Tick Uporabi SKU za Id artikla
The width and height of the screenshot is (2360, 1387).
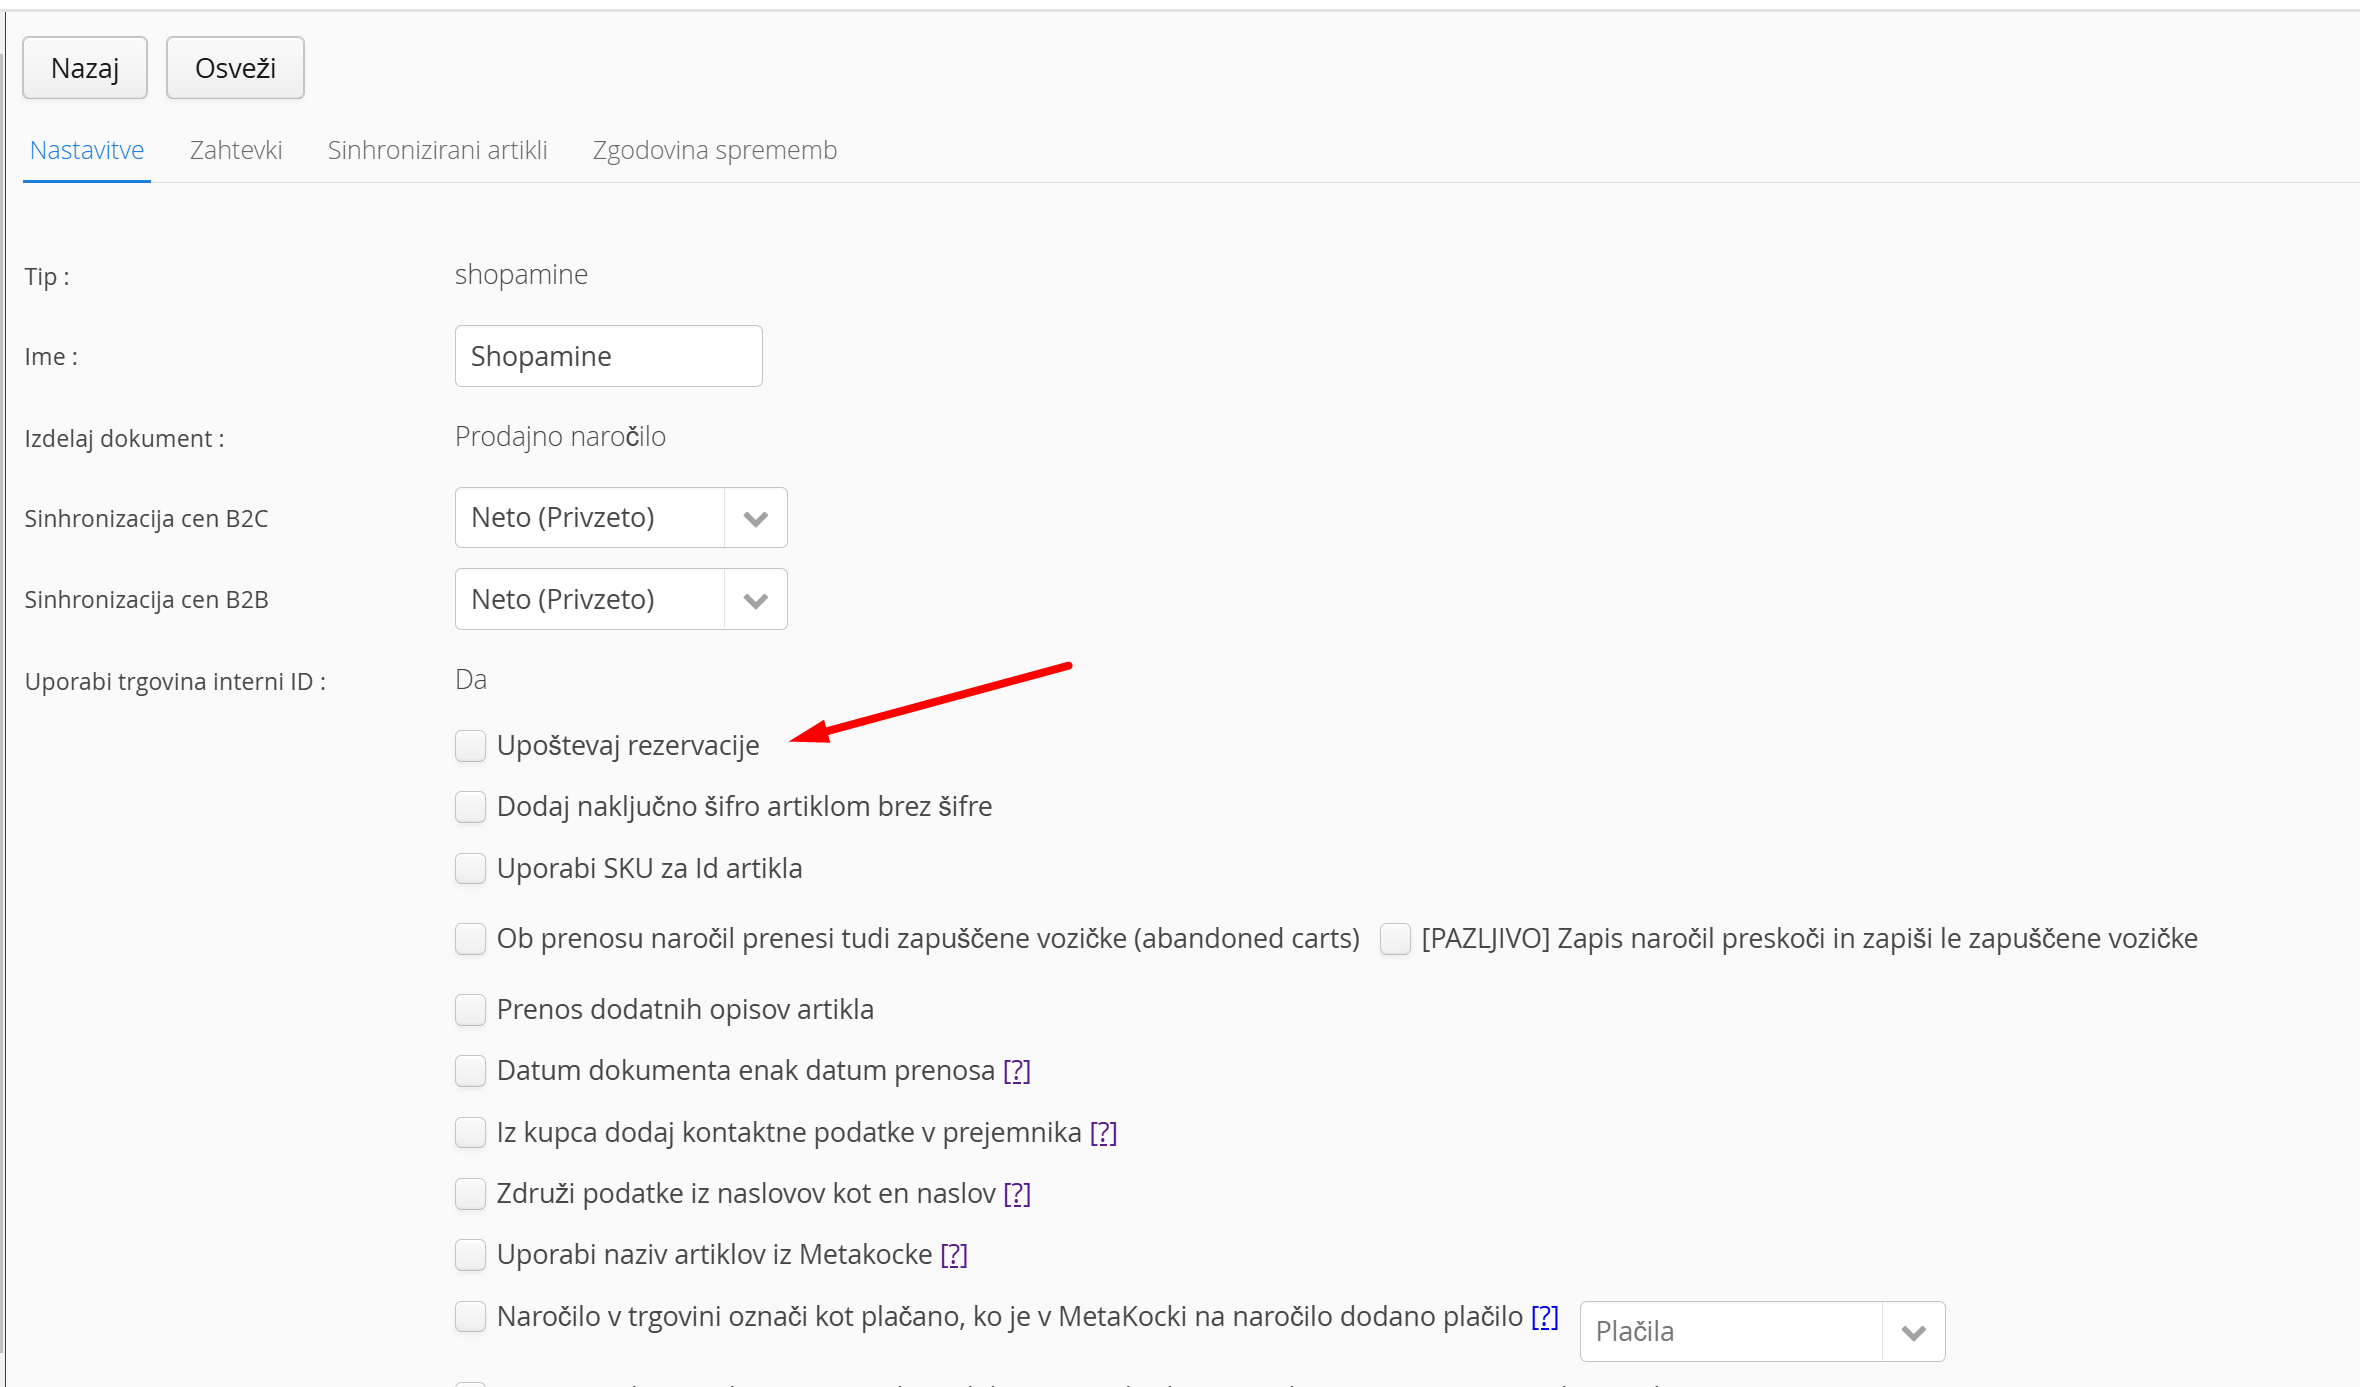click(x=470, y=868)
